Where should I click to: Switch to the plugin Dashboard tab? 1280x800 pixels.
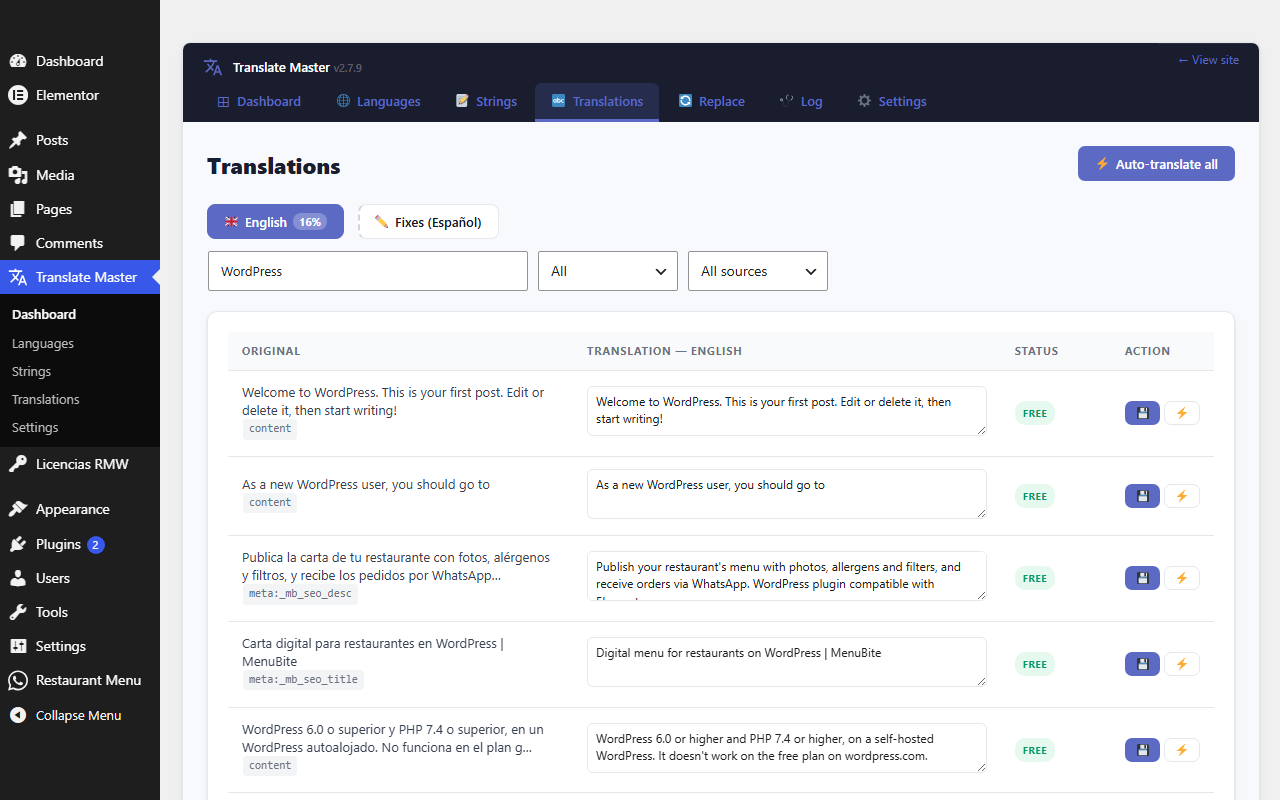pyautogui.click(x=259, y=101)
